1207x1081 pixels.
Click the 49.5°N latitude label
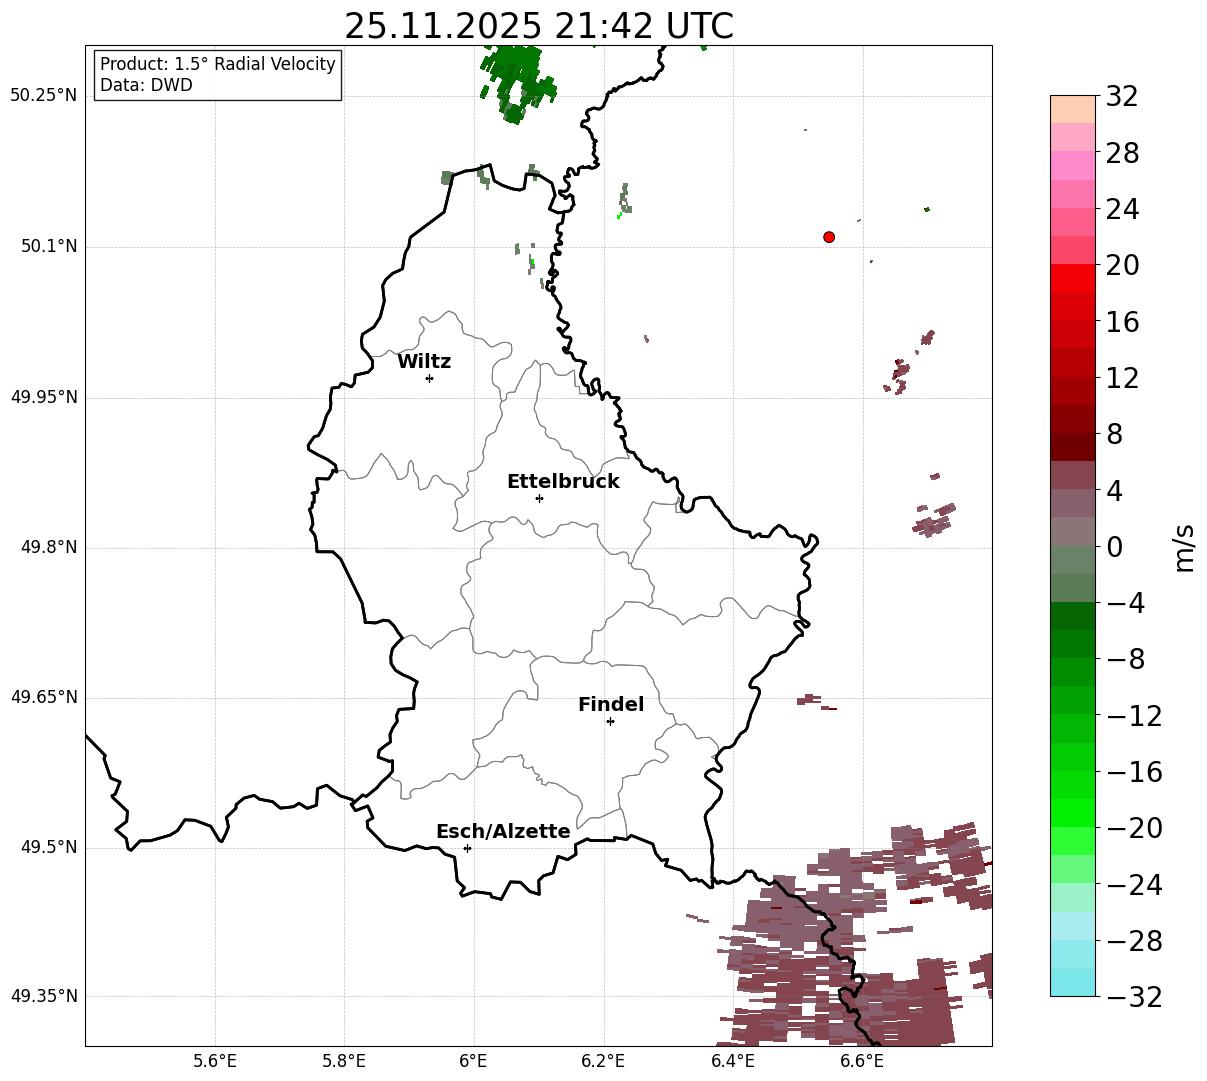[x=49, y=847]
